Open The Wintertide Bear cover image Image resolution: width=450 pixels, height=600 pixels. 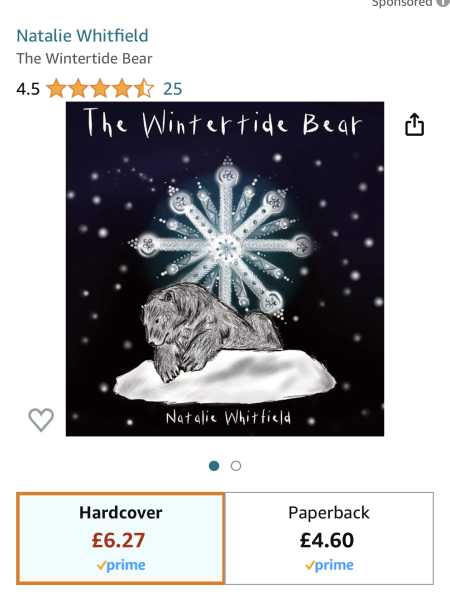225,269
